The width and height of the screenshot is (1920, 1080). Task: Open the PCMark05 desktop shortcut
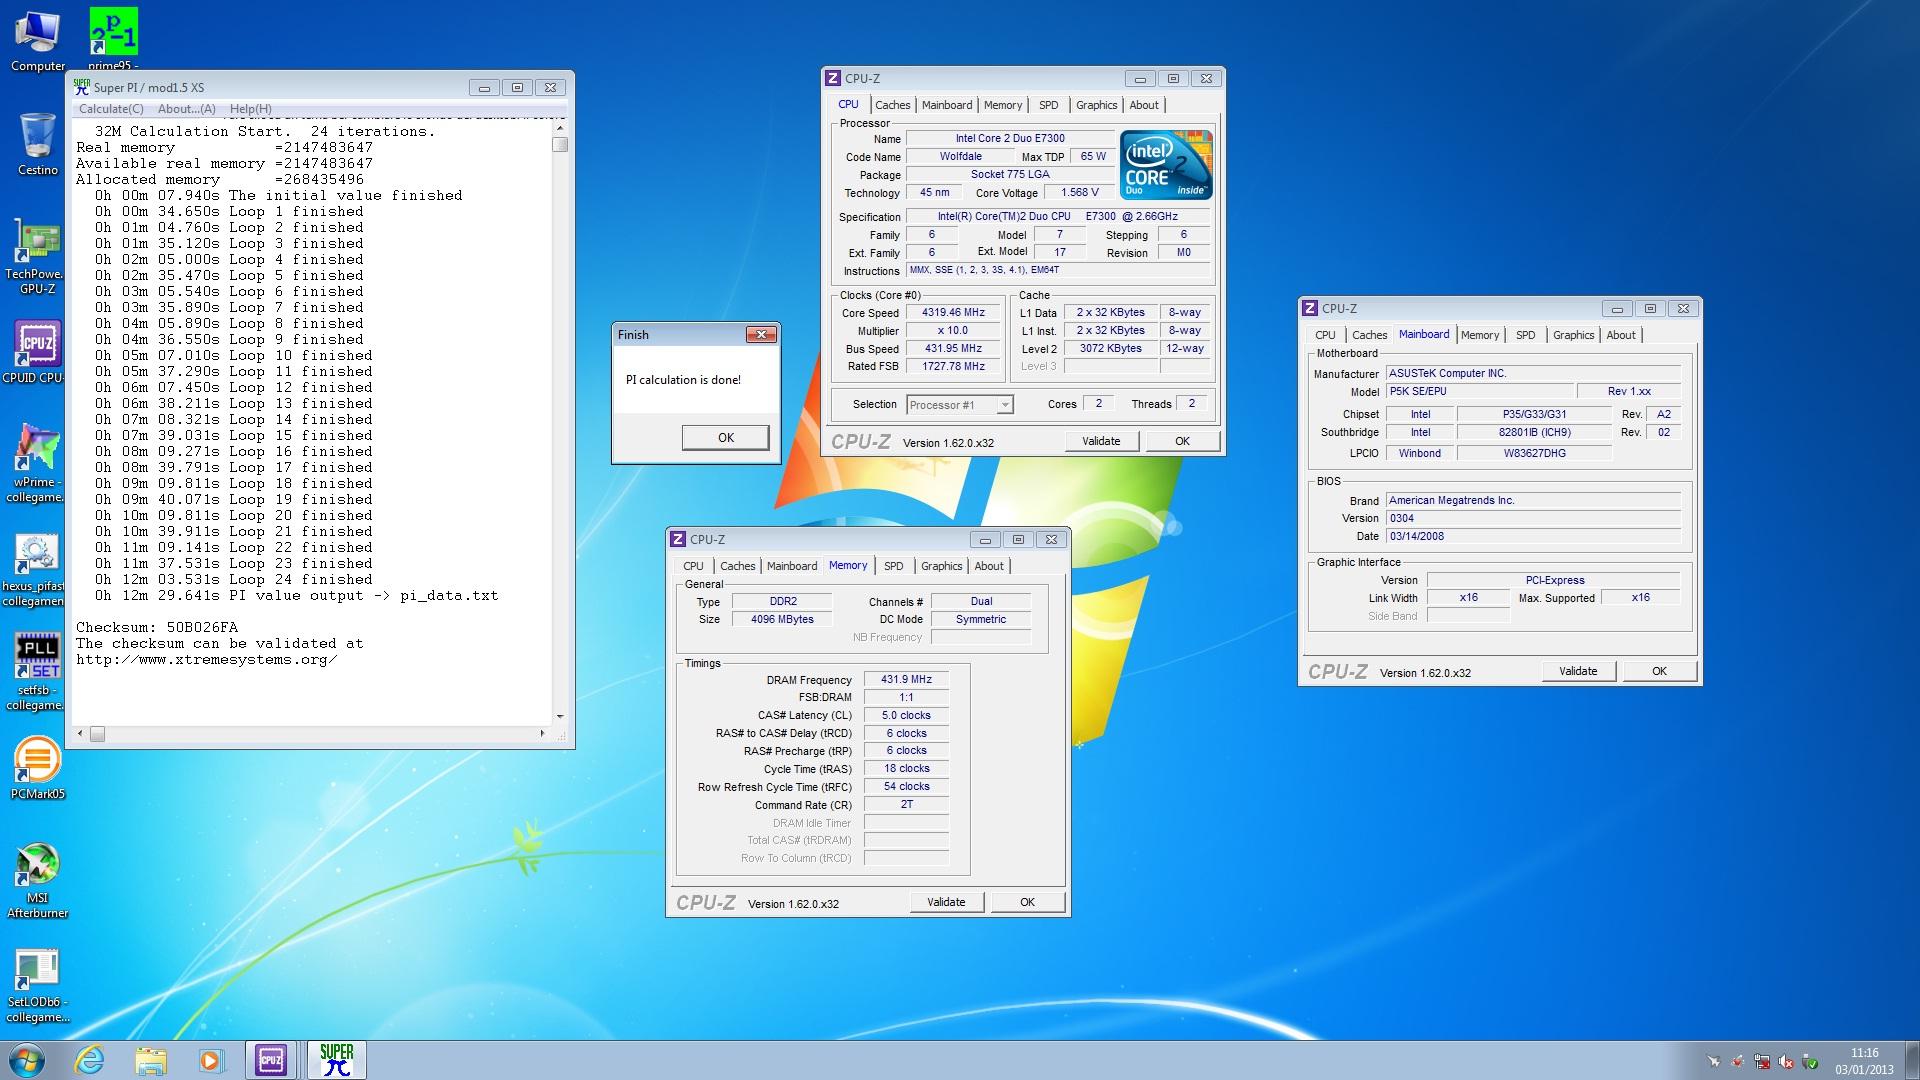click(x=36, y=768)
